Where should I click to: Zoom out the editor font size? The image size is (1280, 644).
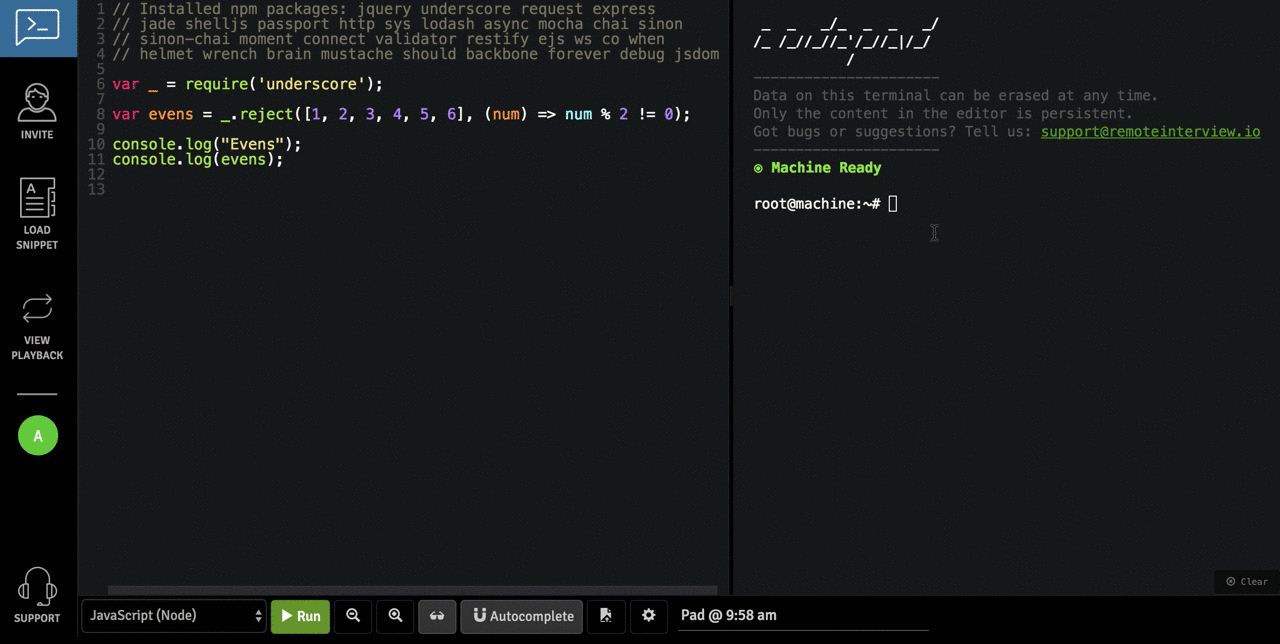pyautogui.click(x=352, y=616)
